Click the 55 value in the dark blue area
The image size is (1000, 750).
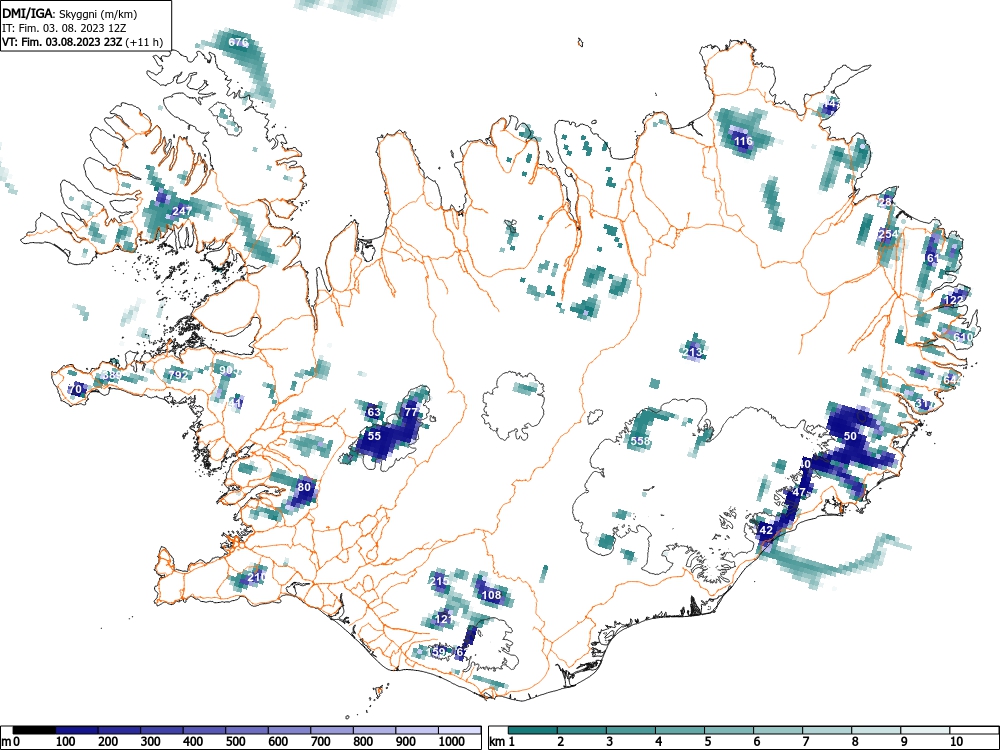coord(374,436)
